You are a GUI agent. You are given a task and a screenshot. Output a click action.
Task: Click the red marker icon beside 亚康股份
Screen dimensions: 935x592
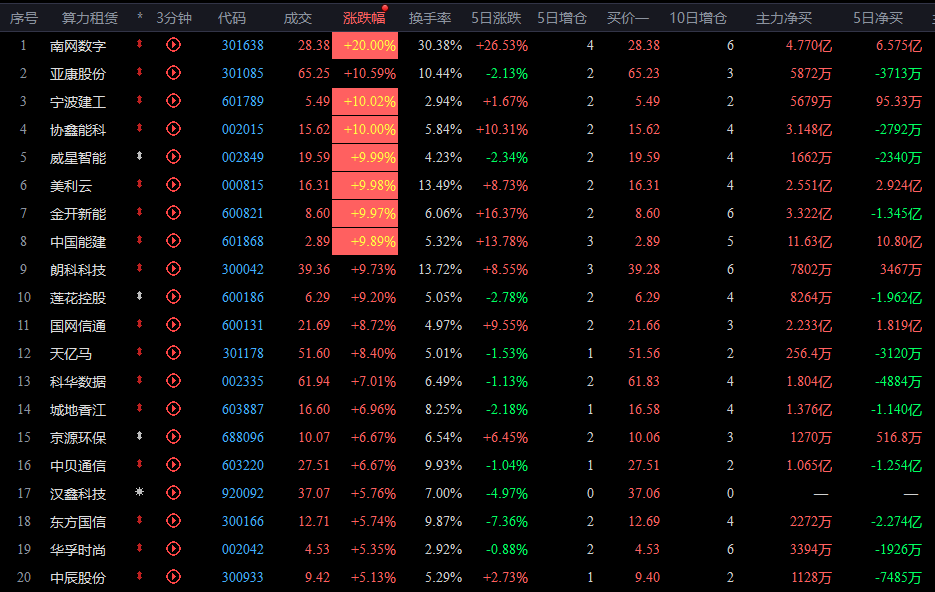(139, 73)
